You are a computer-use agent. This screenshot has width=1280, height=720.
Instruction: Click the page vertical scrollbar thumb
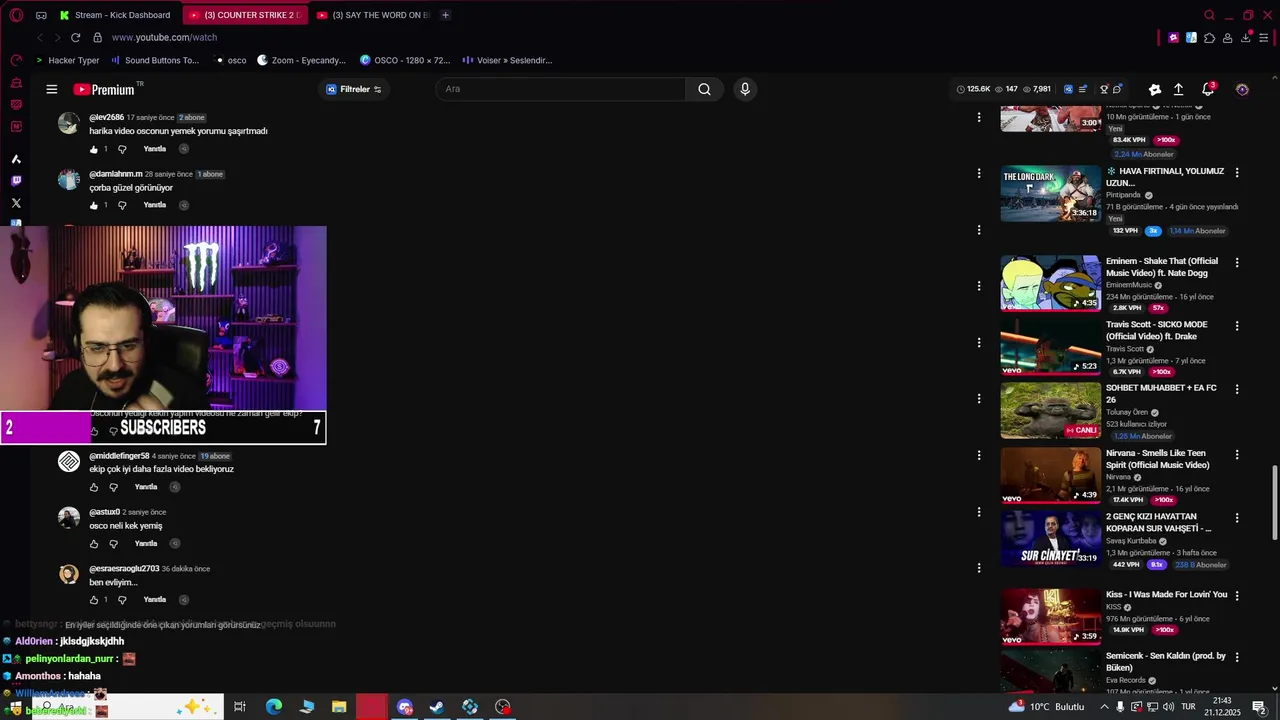point(1274,503)
